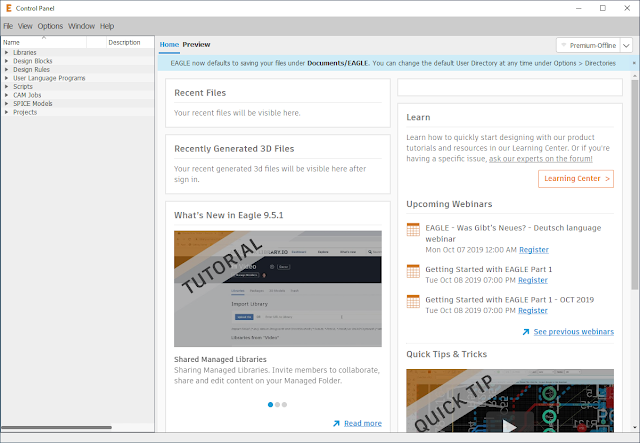Select CAM Jobs item in the tree
Viewport: 640px width, 443px height.
point(27,95)
